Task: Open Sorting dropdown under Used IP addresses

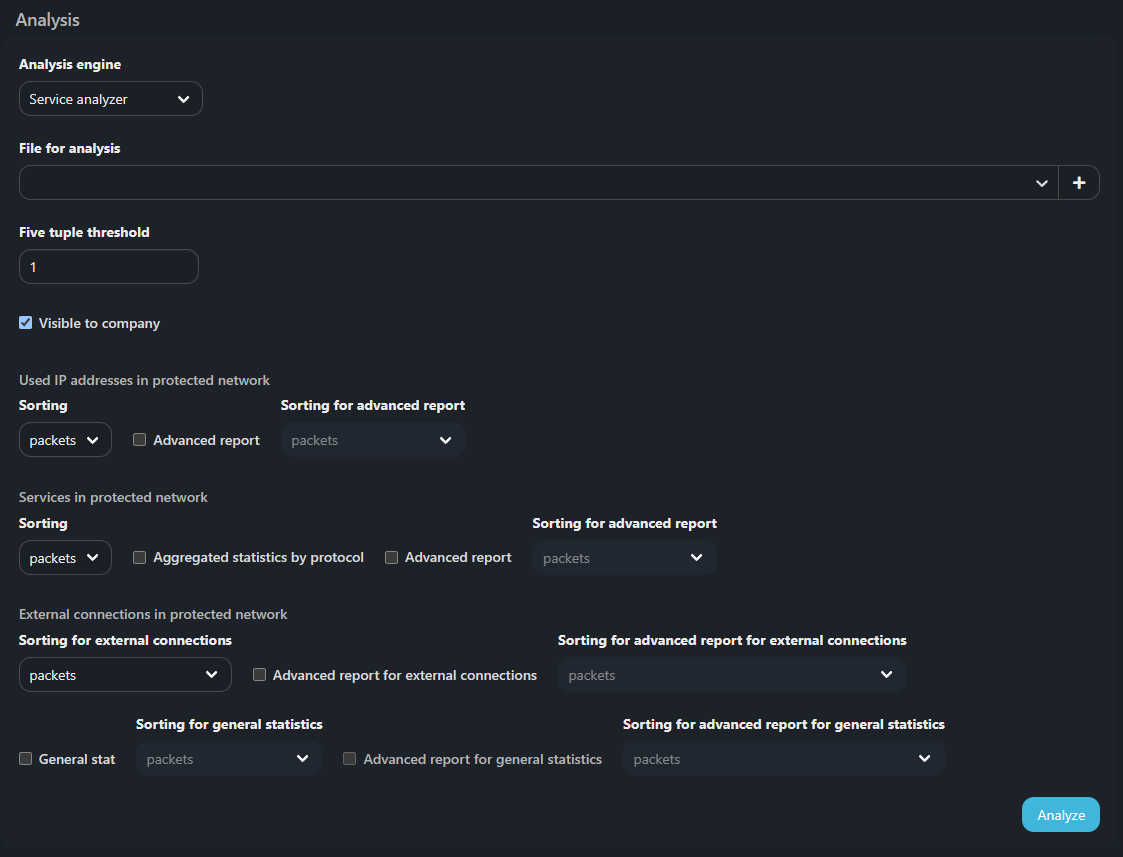Action: point(65,440)
